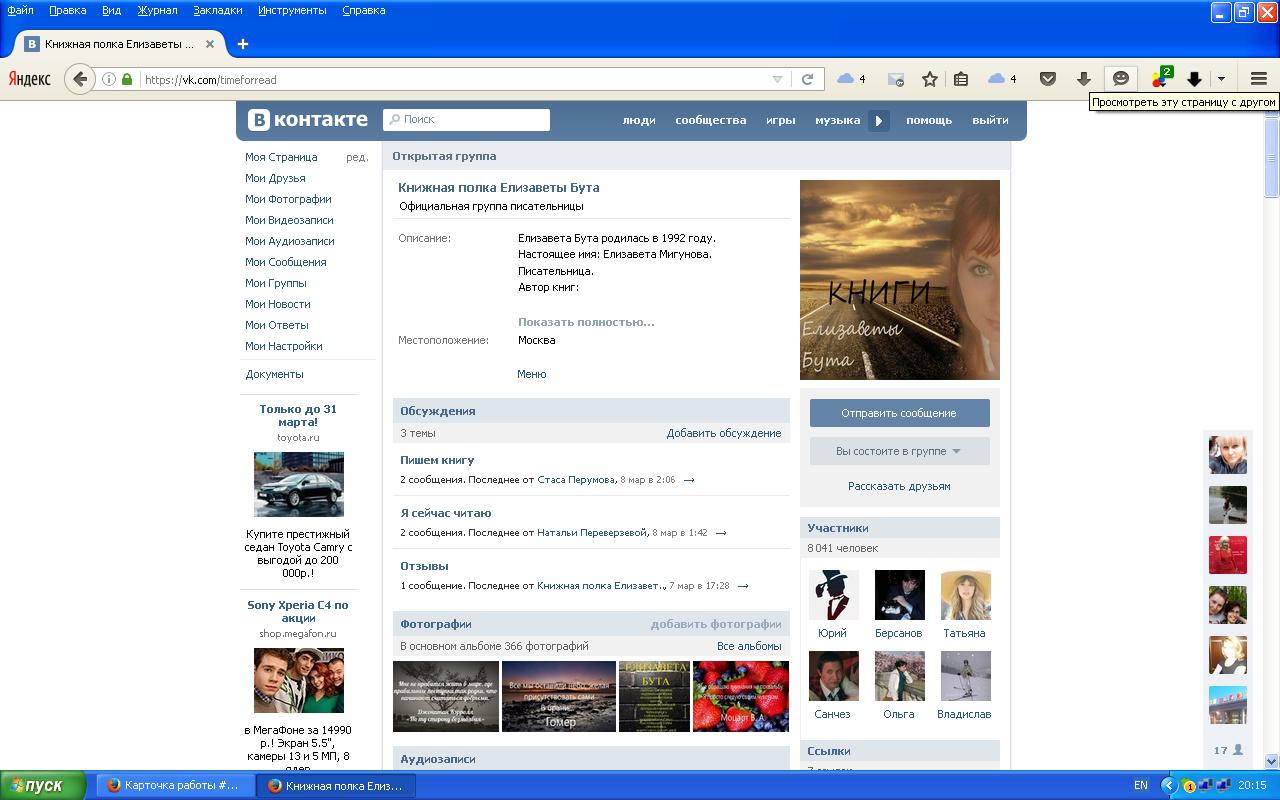The image size is (1280, 800).
Task: Open the Отзывы discussion
Action: (424, 566)
